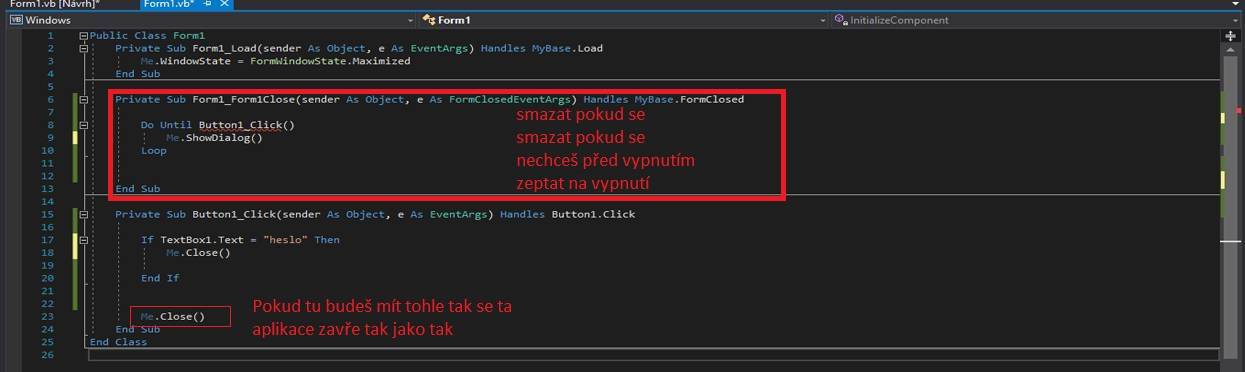1245x372 pixels.
Task: Click 'Me.Close()' on line 18
Action: pos(198,253)
